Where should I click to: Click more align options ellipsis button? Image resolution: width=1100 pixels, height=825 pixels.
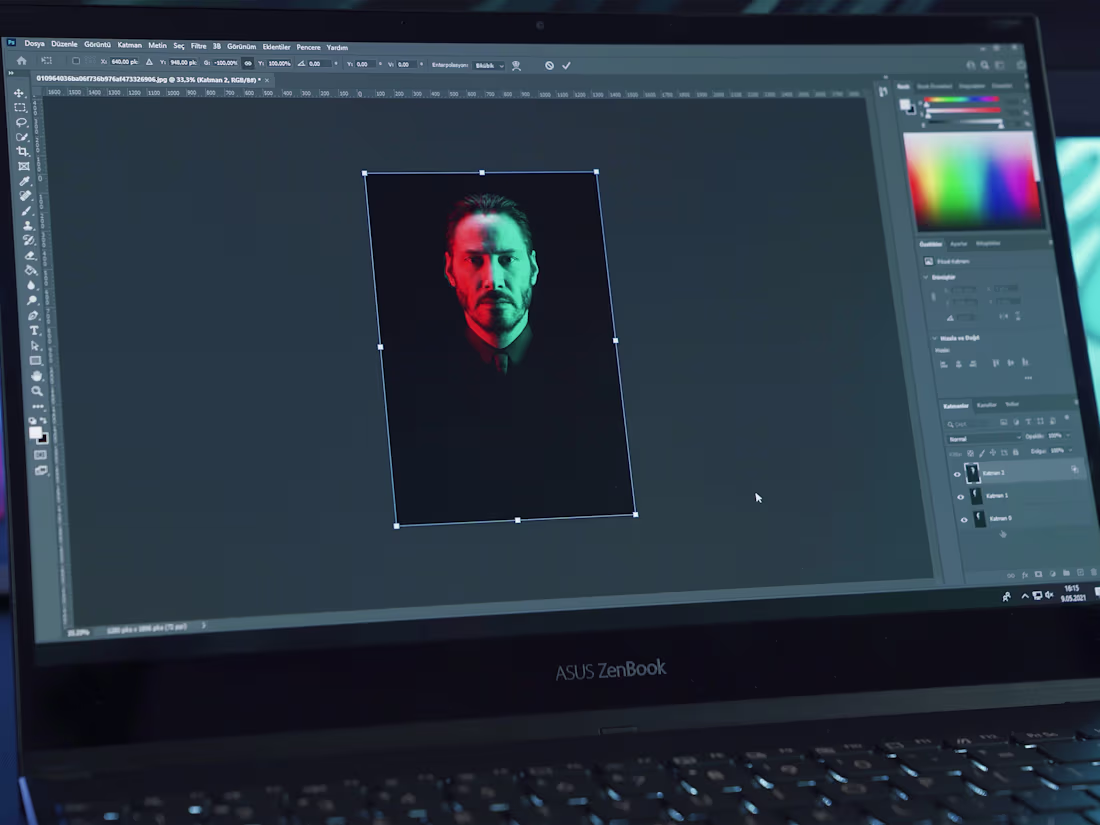[1028, 378]
